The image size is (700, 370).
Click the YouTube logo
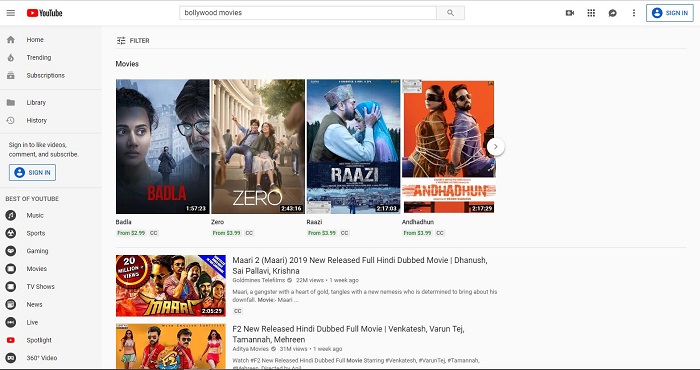tap(44, 13)
